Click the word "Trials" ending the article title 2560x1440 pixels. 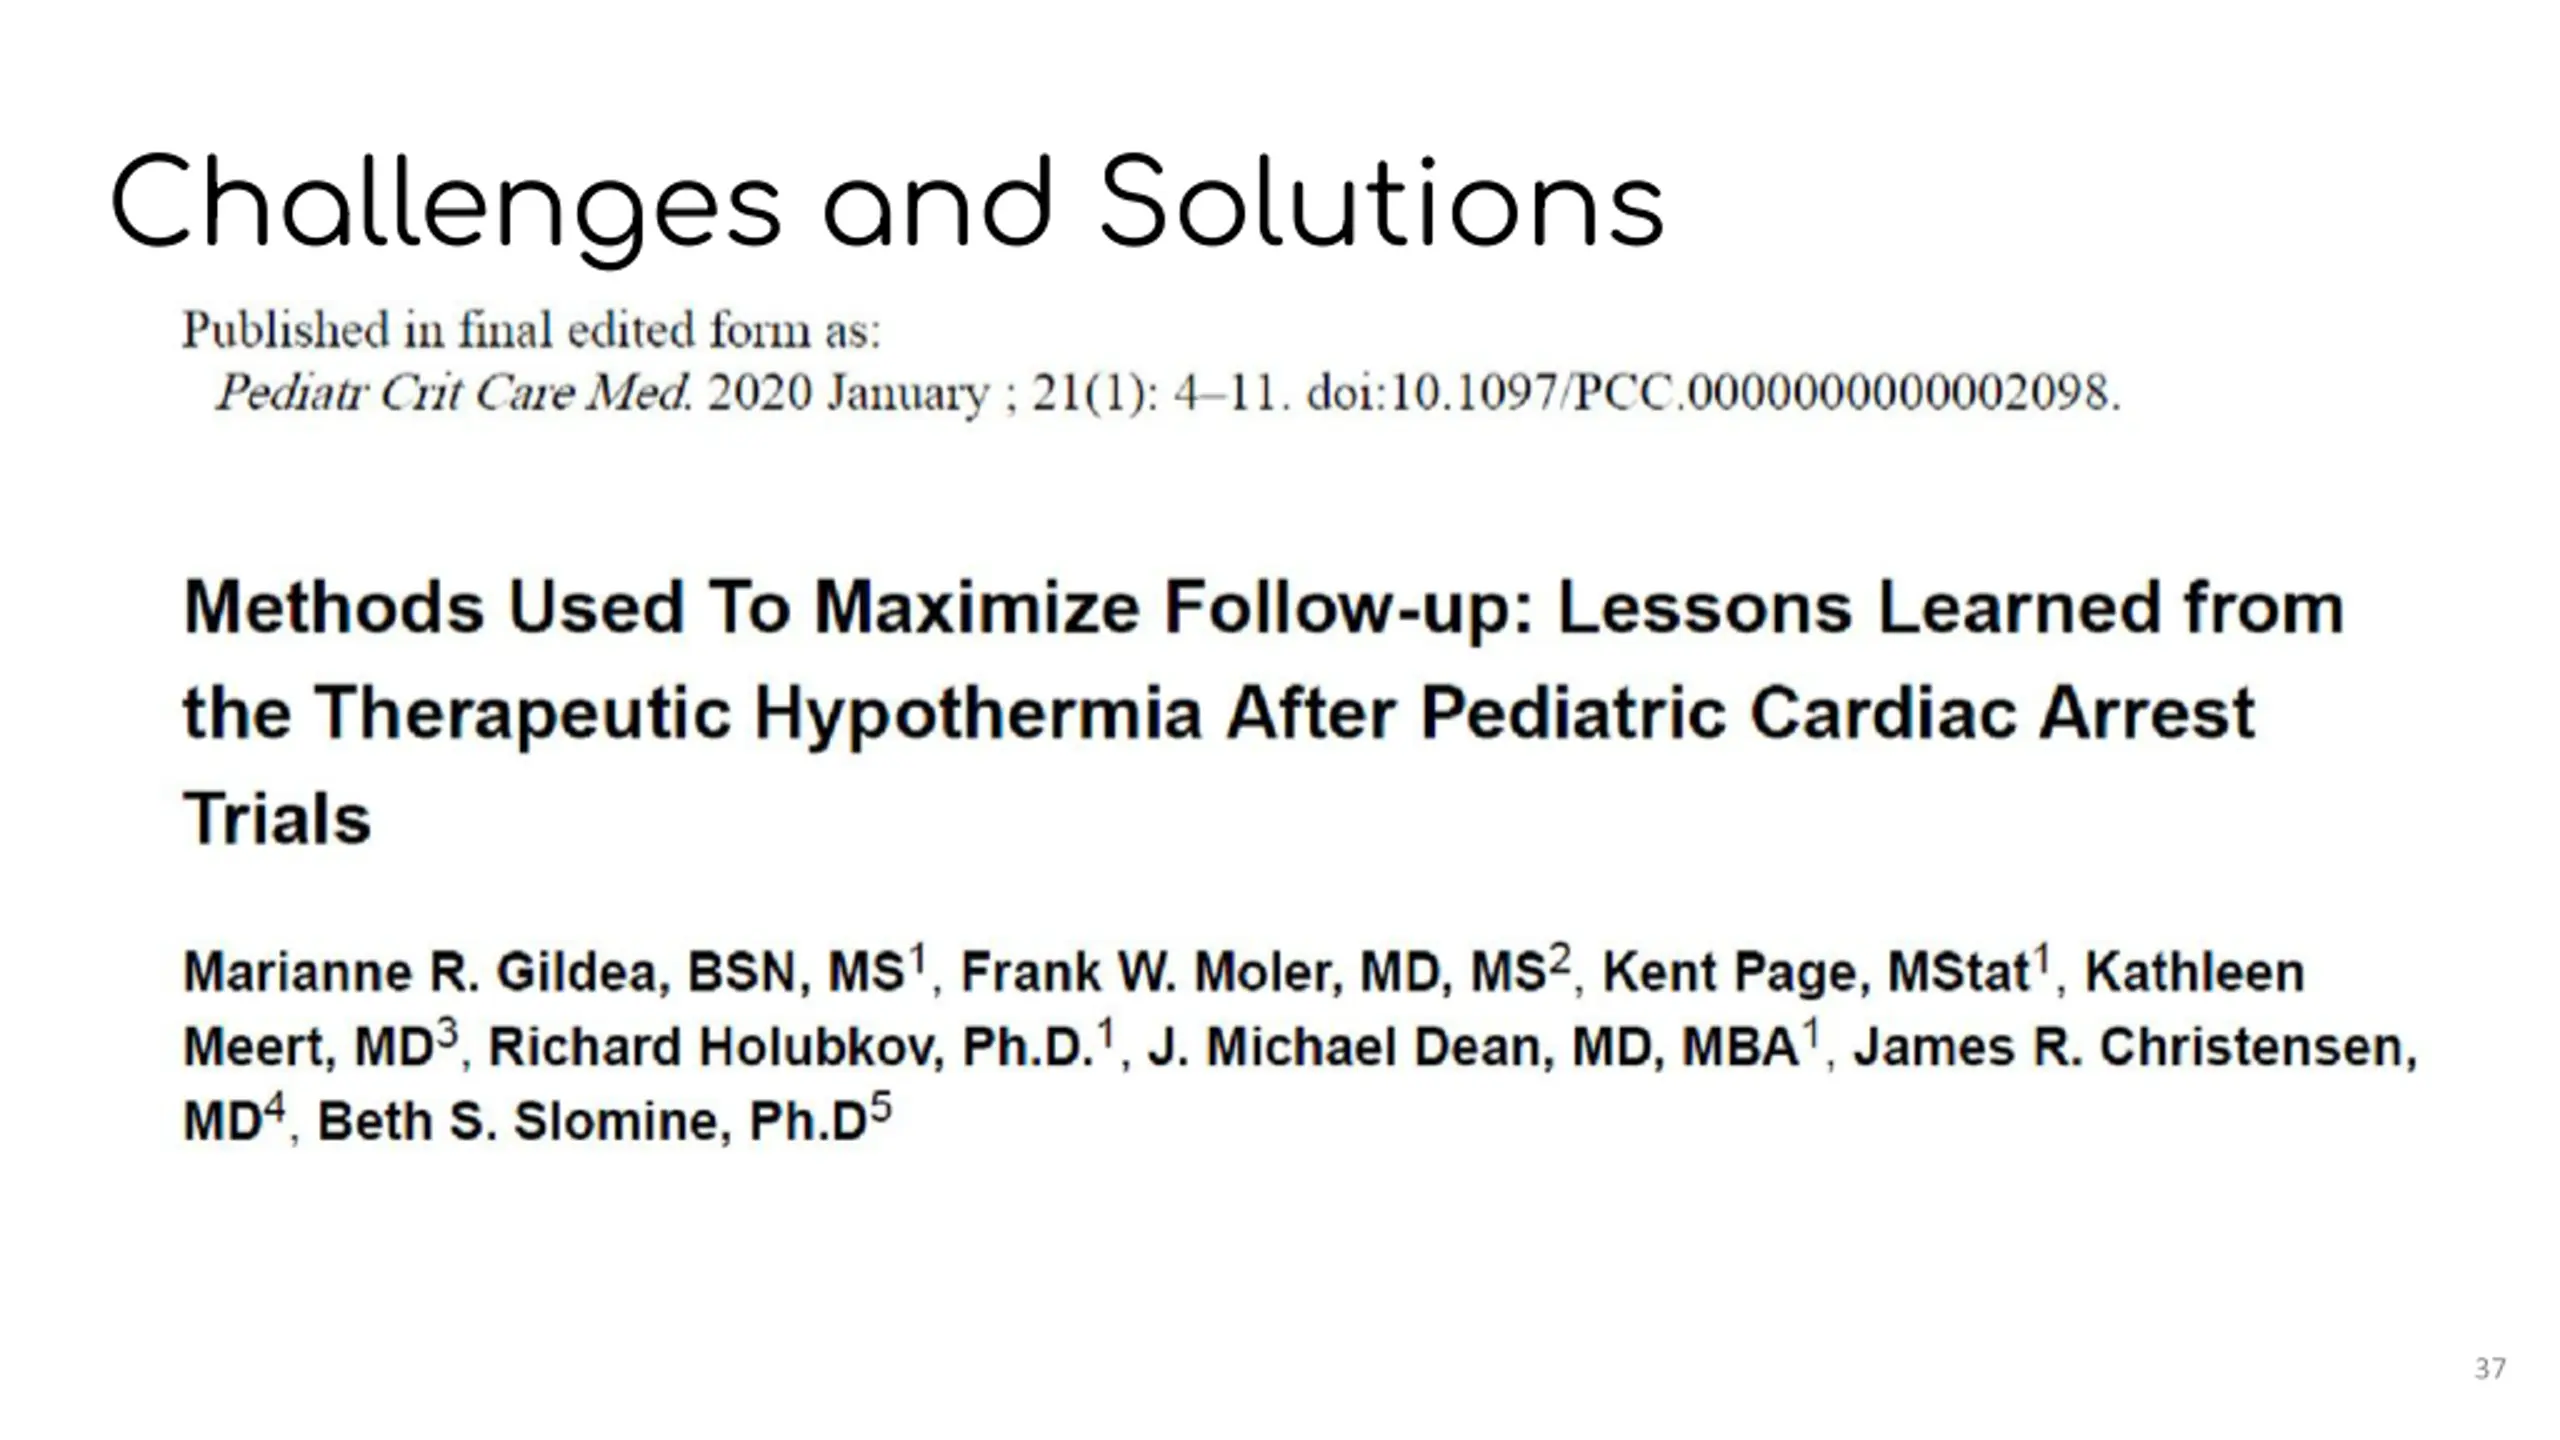tap(277, 819)
